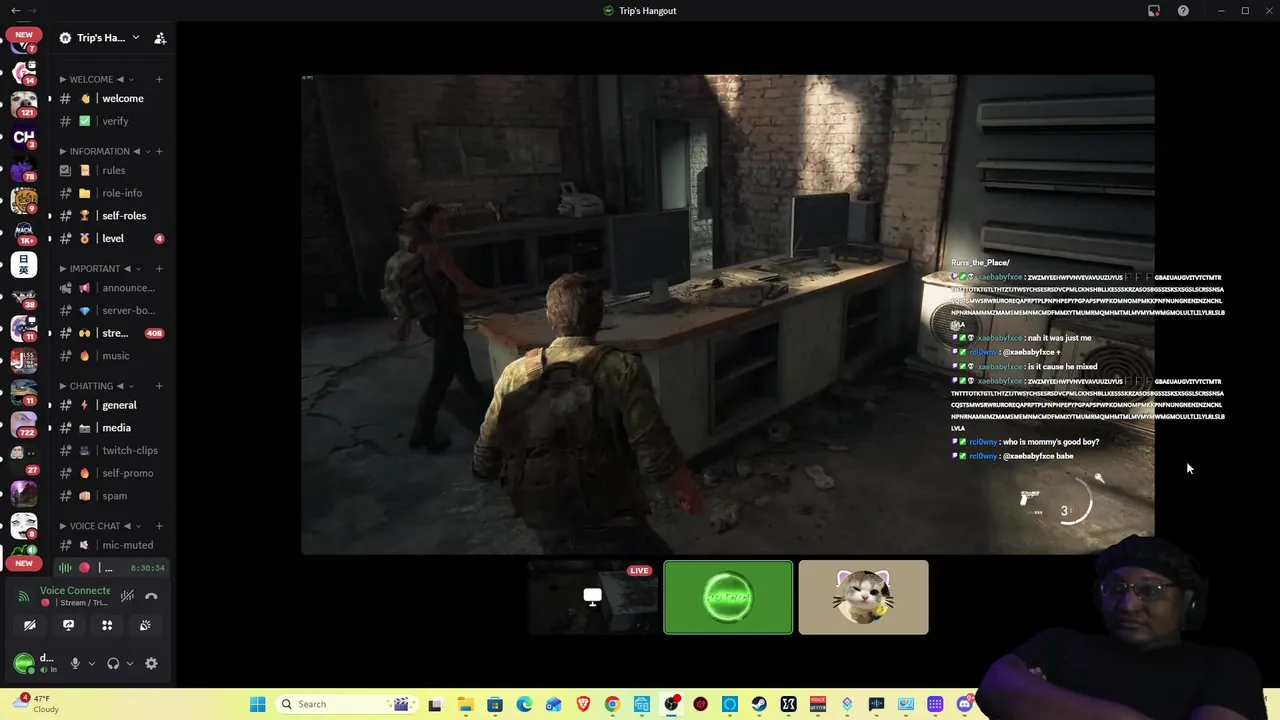Open the screen share button in voice panel
Screen dimensions: 1280x720
point(68,625)
